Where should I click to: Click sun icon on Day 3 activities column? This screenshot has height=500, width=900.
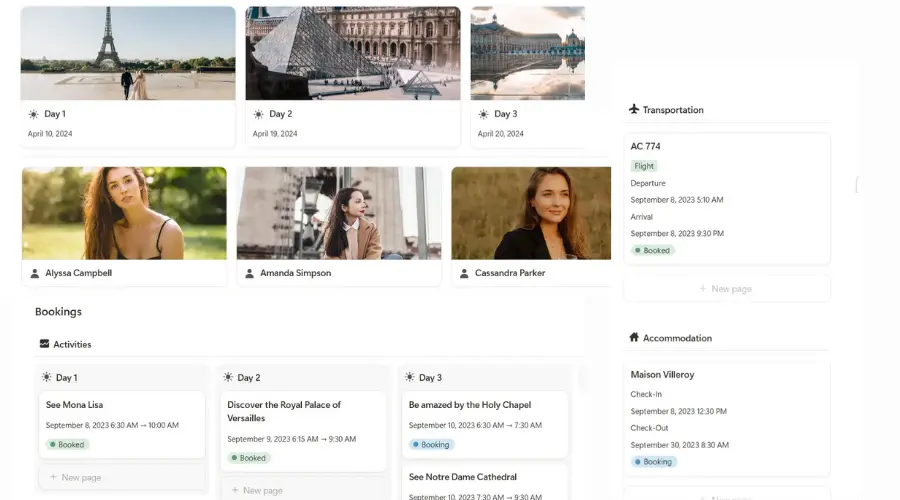pos(409,377)
